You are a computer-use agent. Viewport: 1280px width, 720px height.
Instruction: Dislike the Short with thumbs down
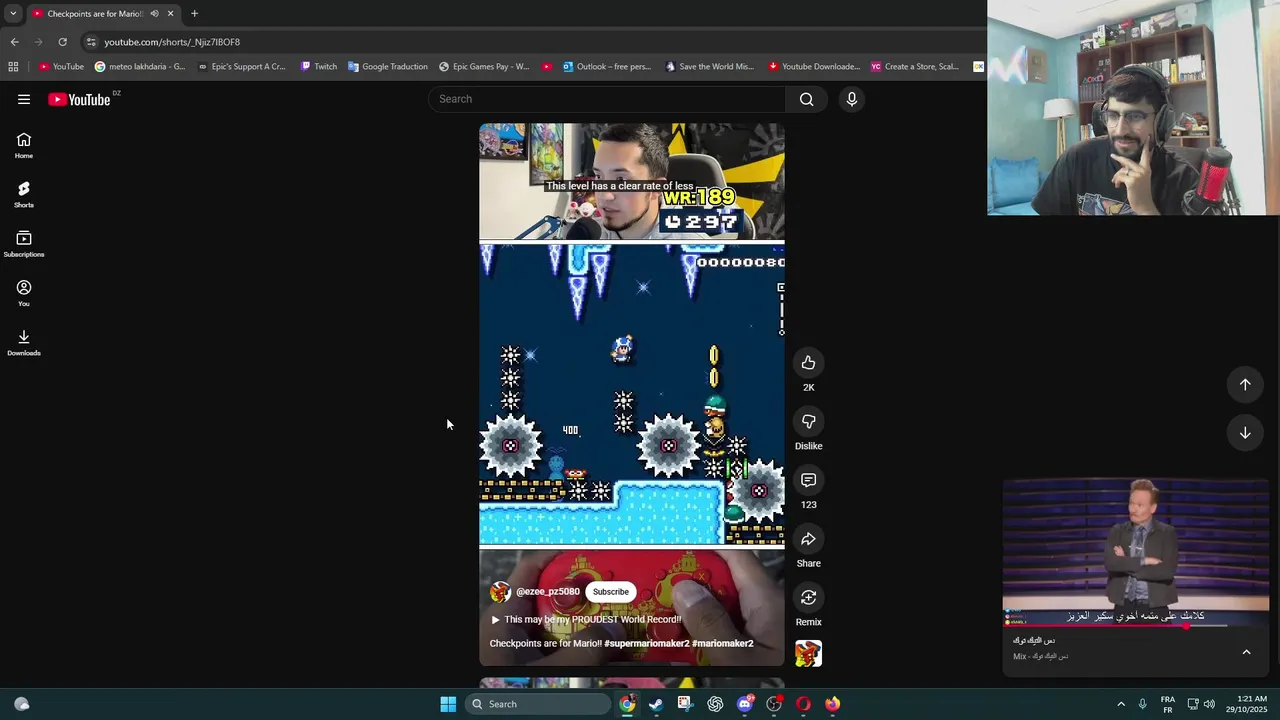808,422
